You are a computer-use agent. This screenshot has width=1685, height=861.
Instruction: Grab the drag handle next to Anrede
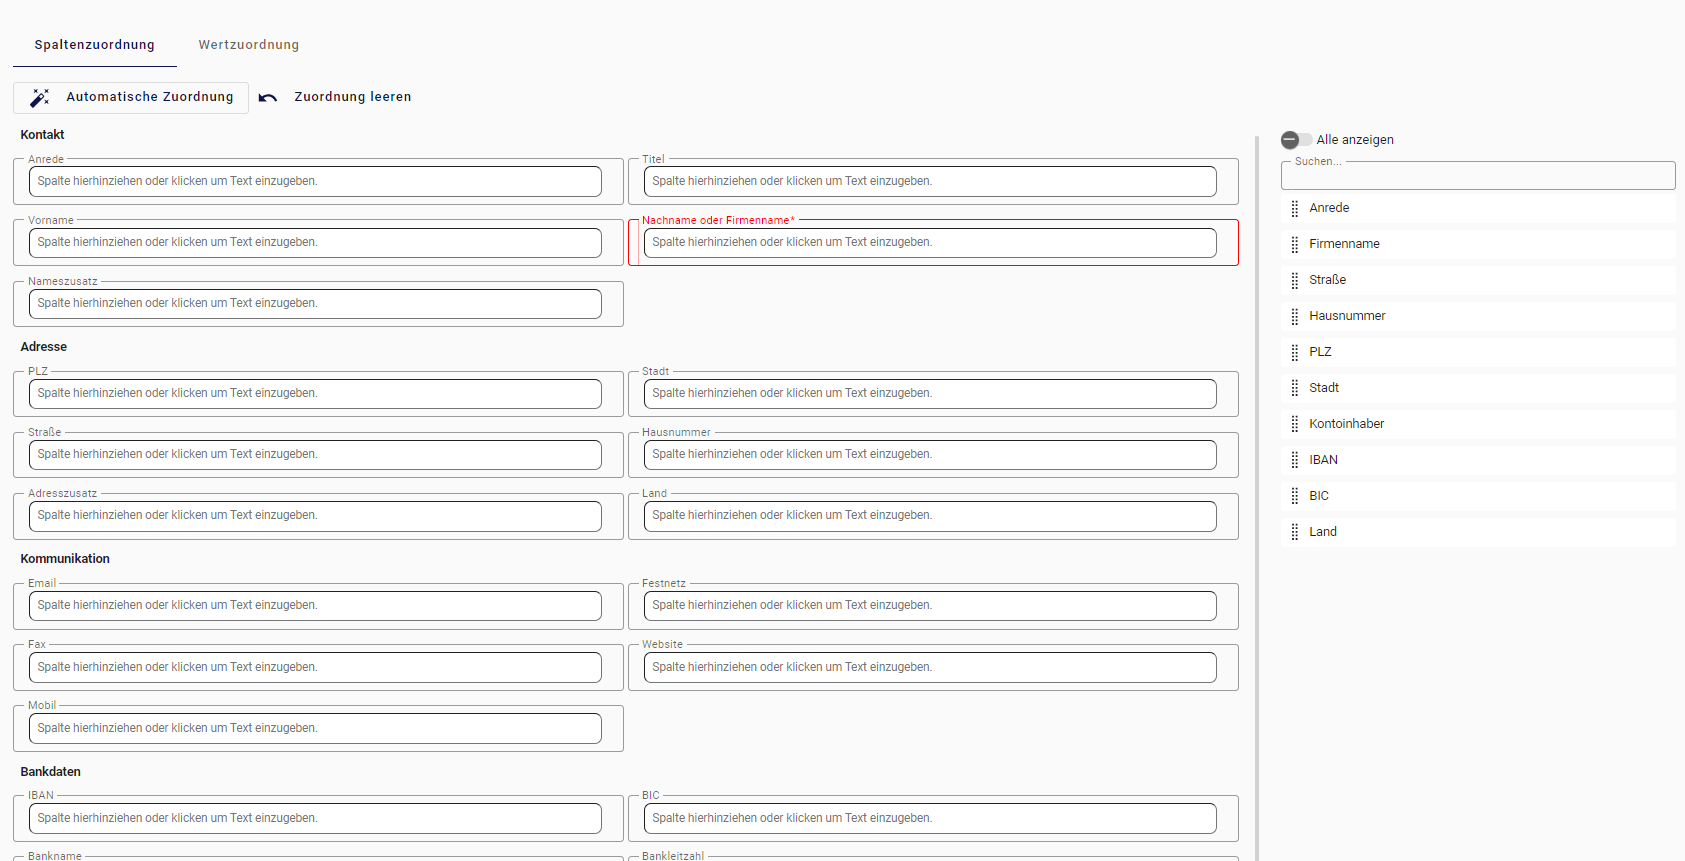pyautogui.click(x=1295, y=208)
